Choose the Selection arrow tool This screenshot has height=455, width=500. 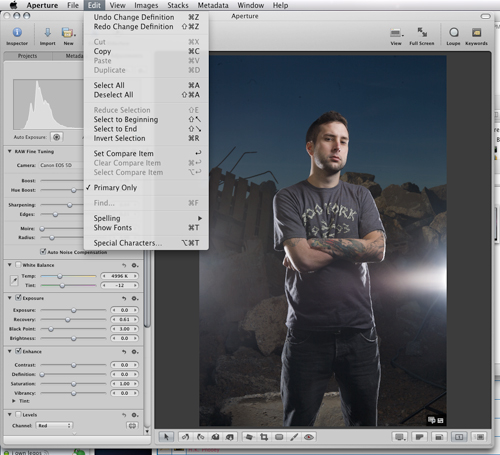pyautogui.click(x=166, y=437)
